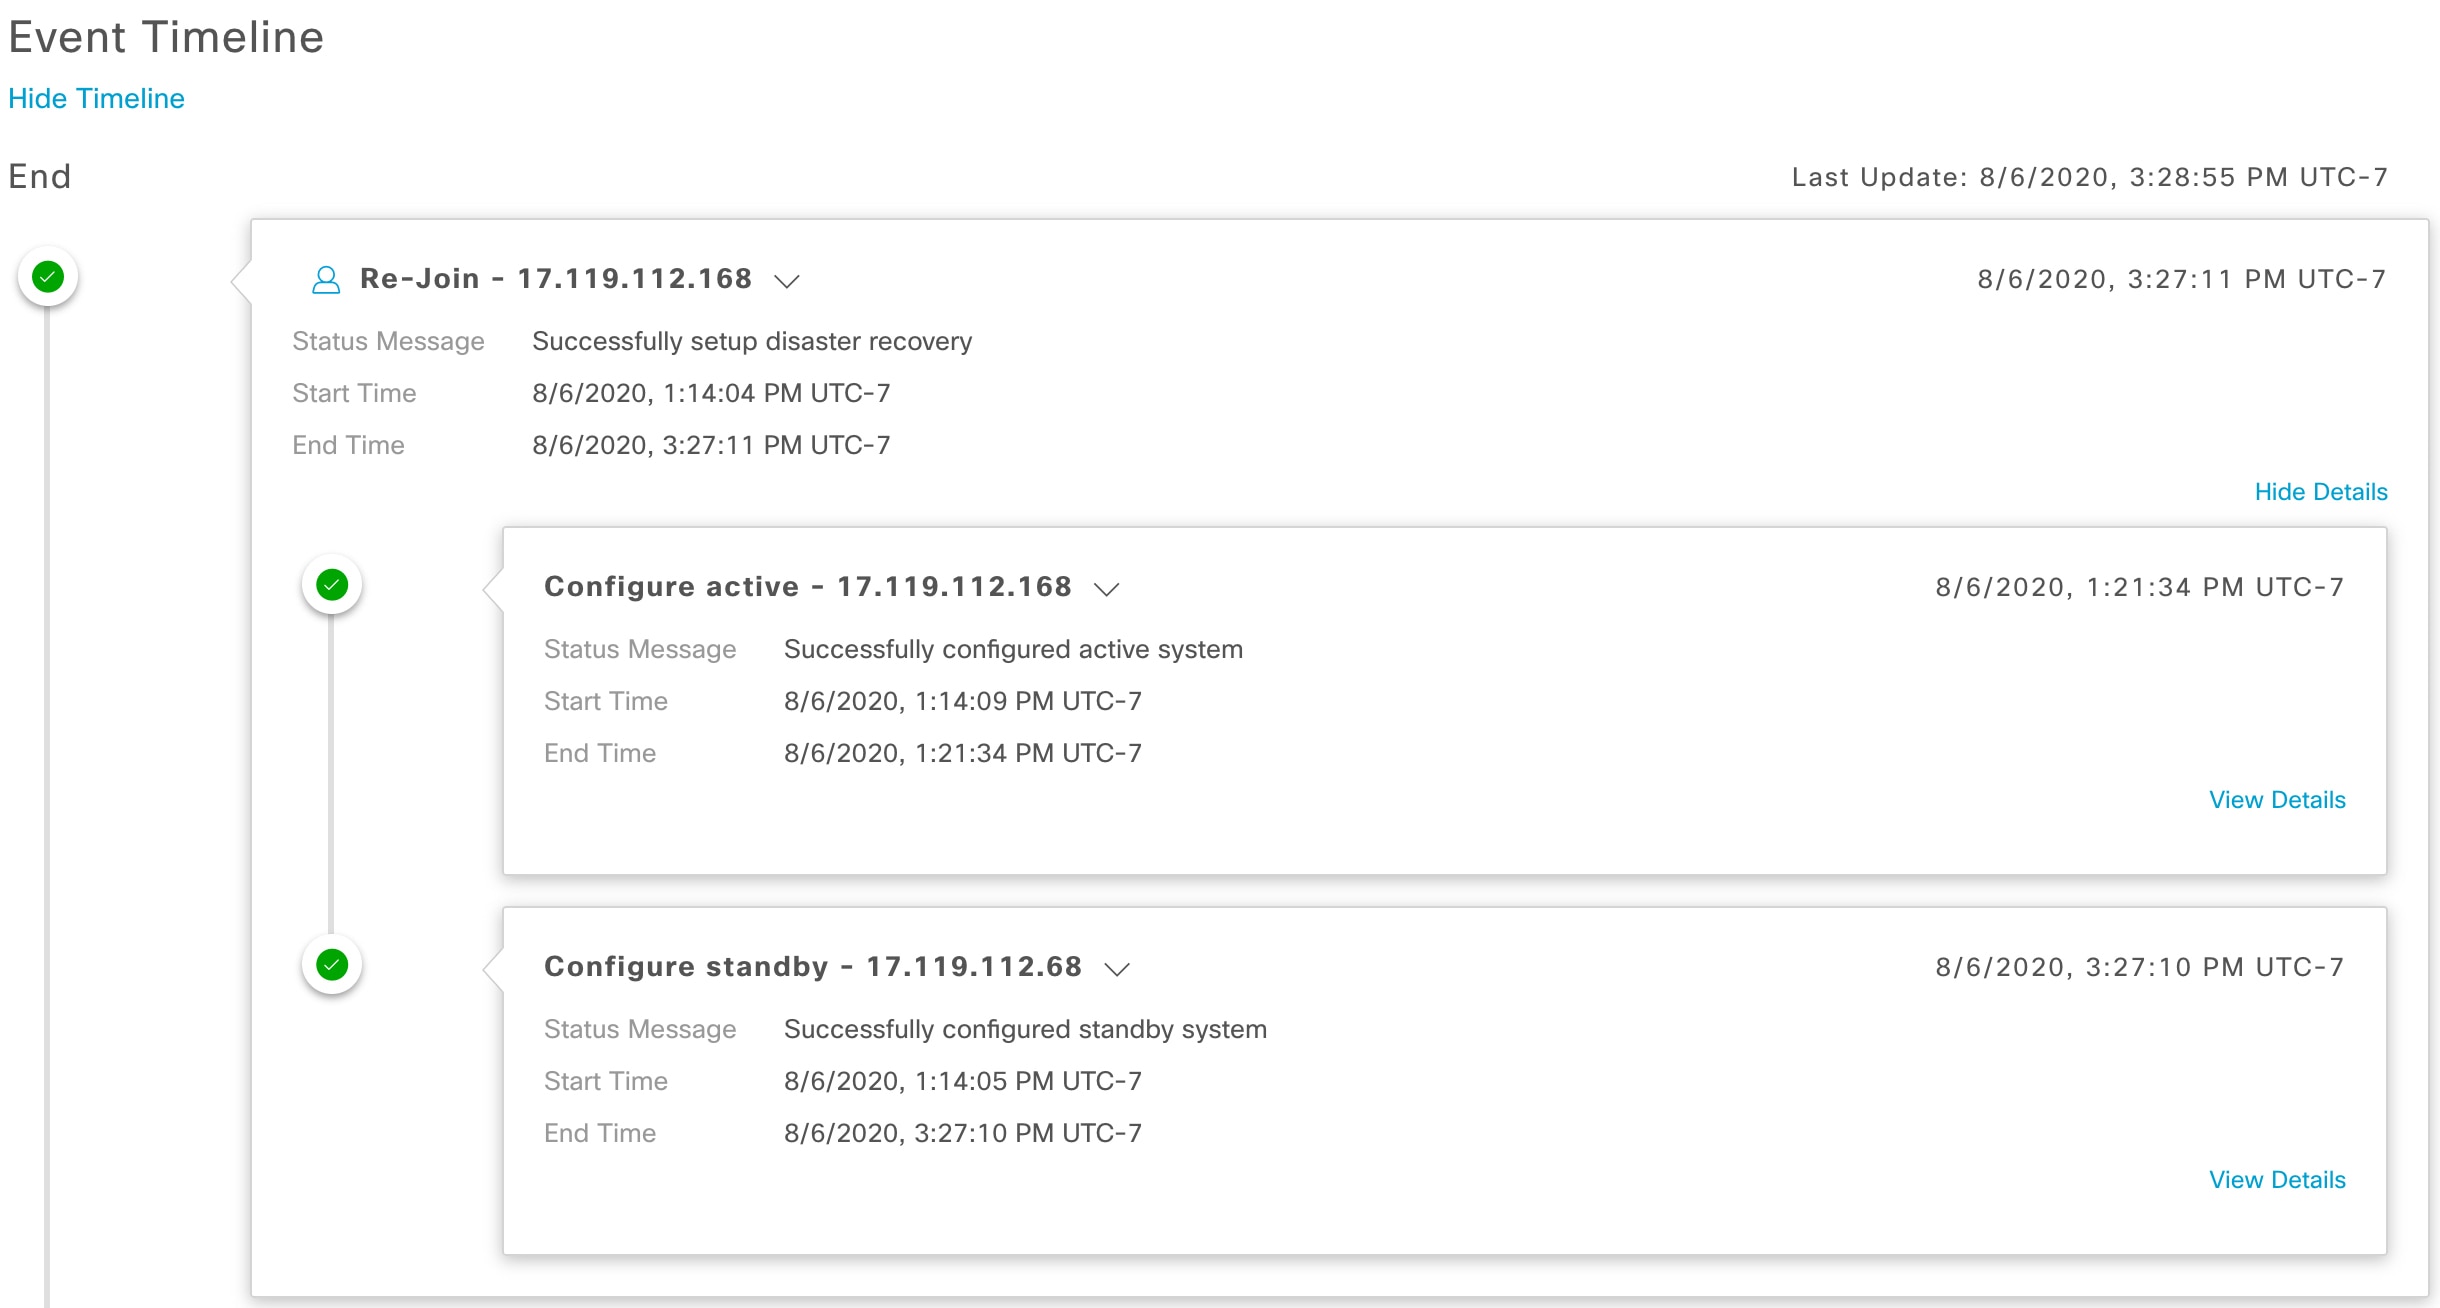Click the green check icon for Configure standby
The width and height of the screenshot is (2440, 1308).
[x=332, y=964]
